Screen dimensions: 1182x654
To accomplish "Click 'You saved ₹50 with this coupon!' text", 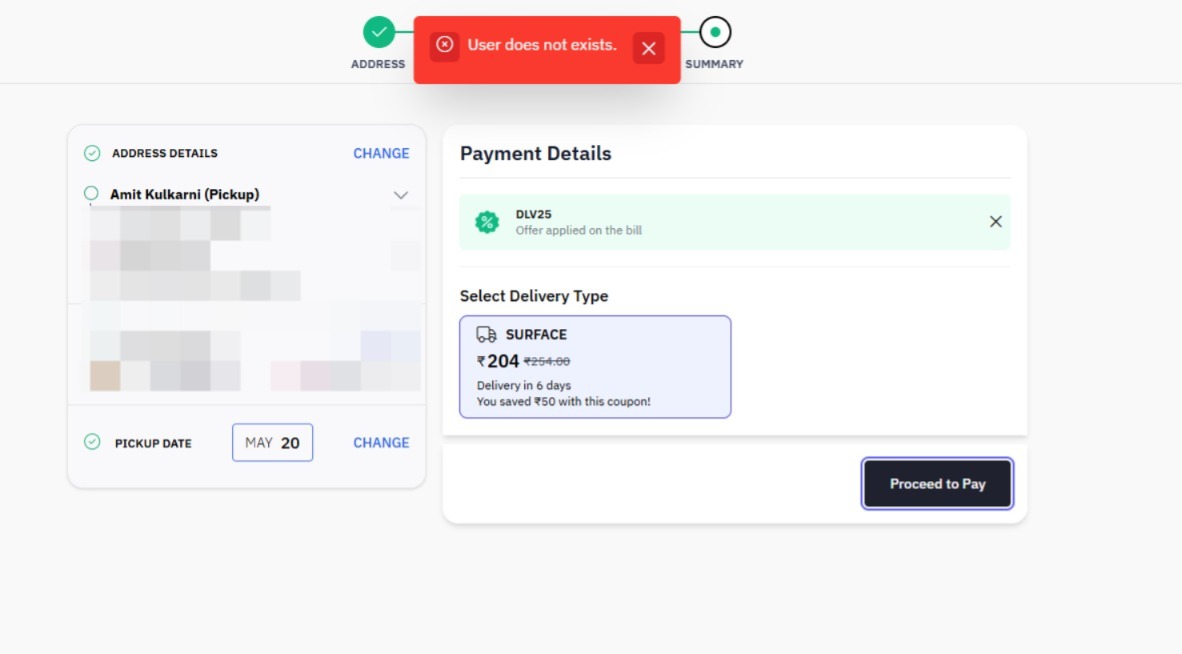I will (x=563, y=402).
